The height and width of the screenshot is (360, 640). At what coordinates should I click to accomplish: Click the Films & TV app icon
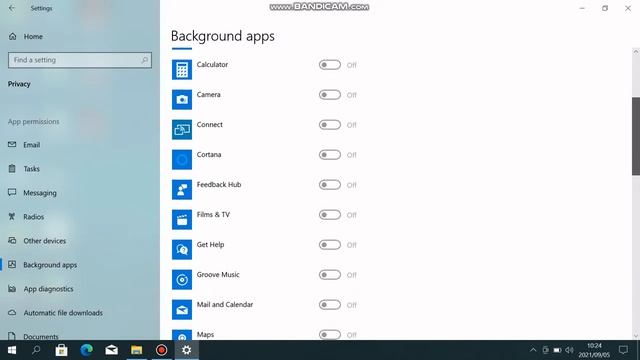pos(182,220)
